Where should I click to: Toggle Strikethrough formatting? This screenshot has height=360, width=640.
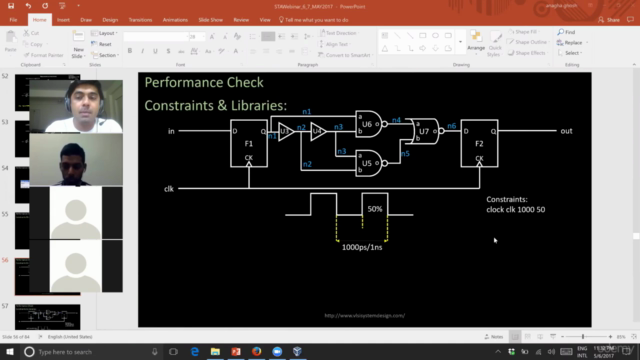tap(181, 51)
